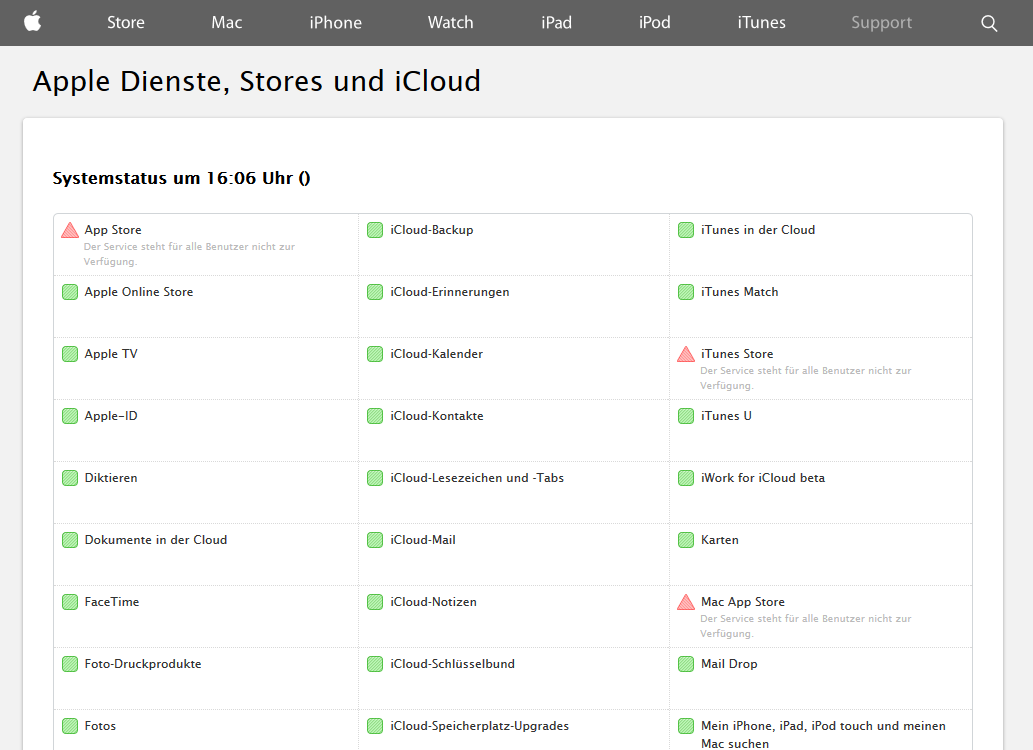
Task: Click the Mac App Store service name
Action: tap(742, 602)
